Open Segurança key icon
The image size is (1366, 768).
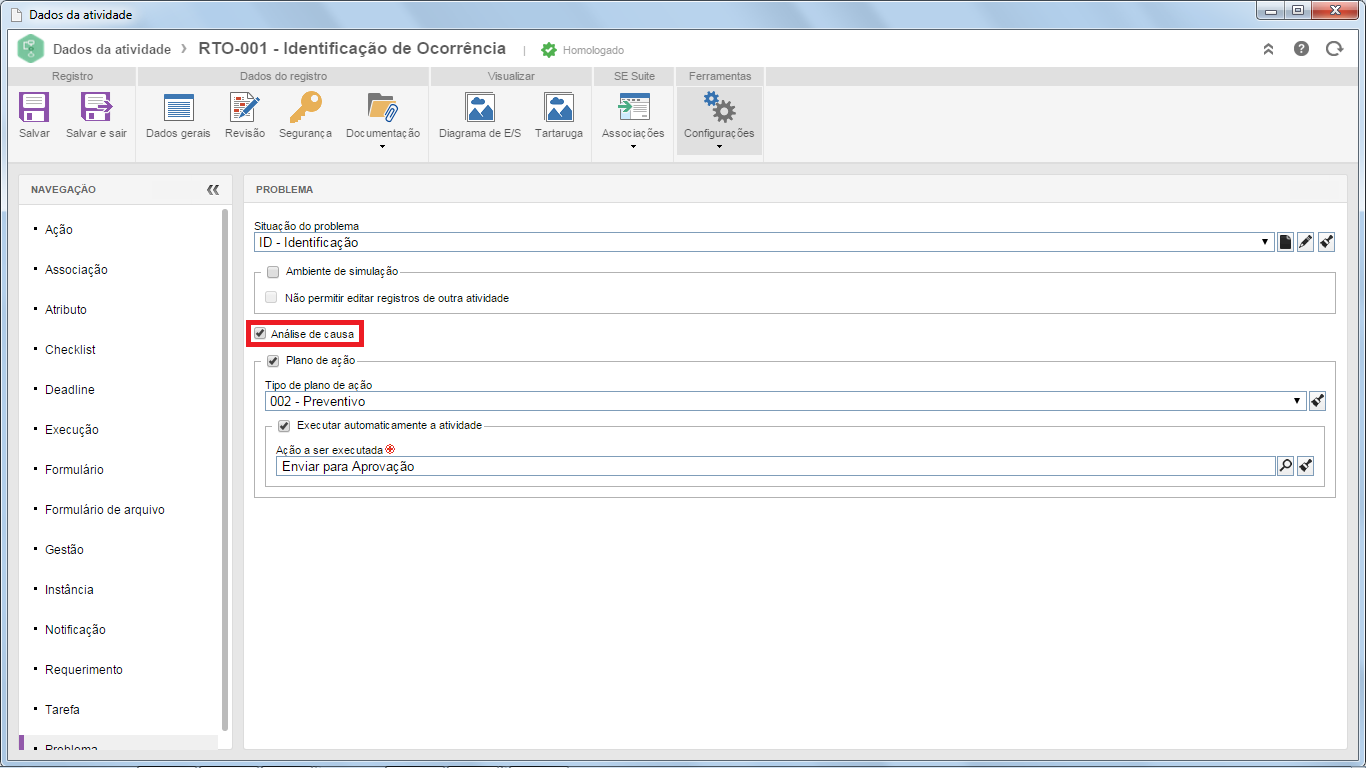coord(305,107)
